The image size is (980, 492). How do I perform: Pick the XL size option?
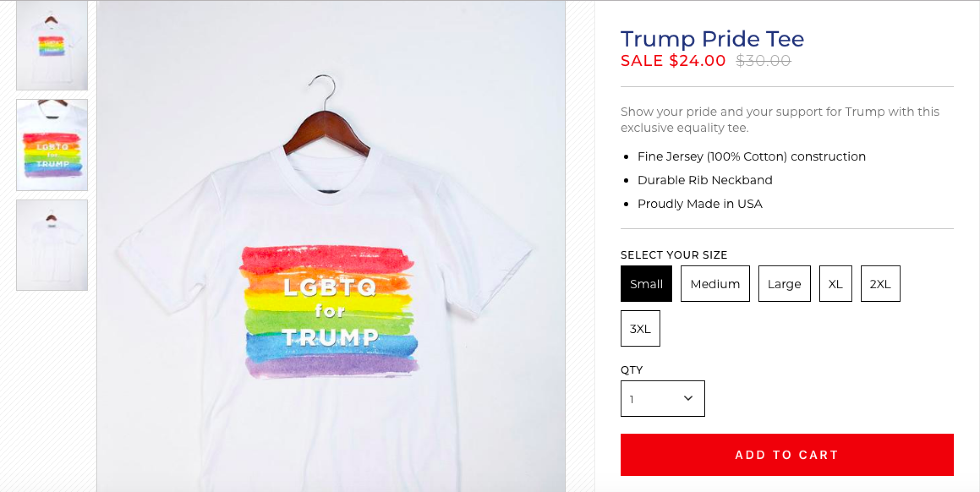(836, 284)
